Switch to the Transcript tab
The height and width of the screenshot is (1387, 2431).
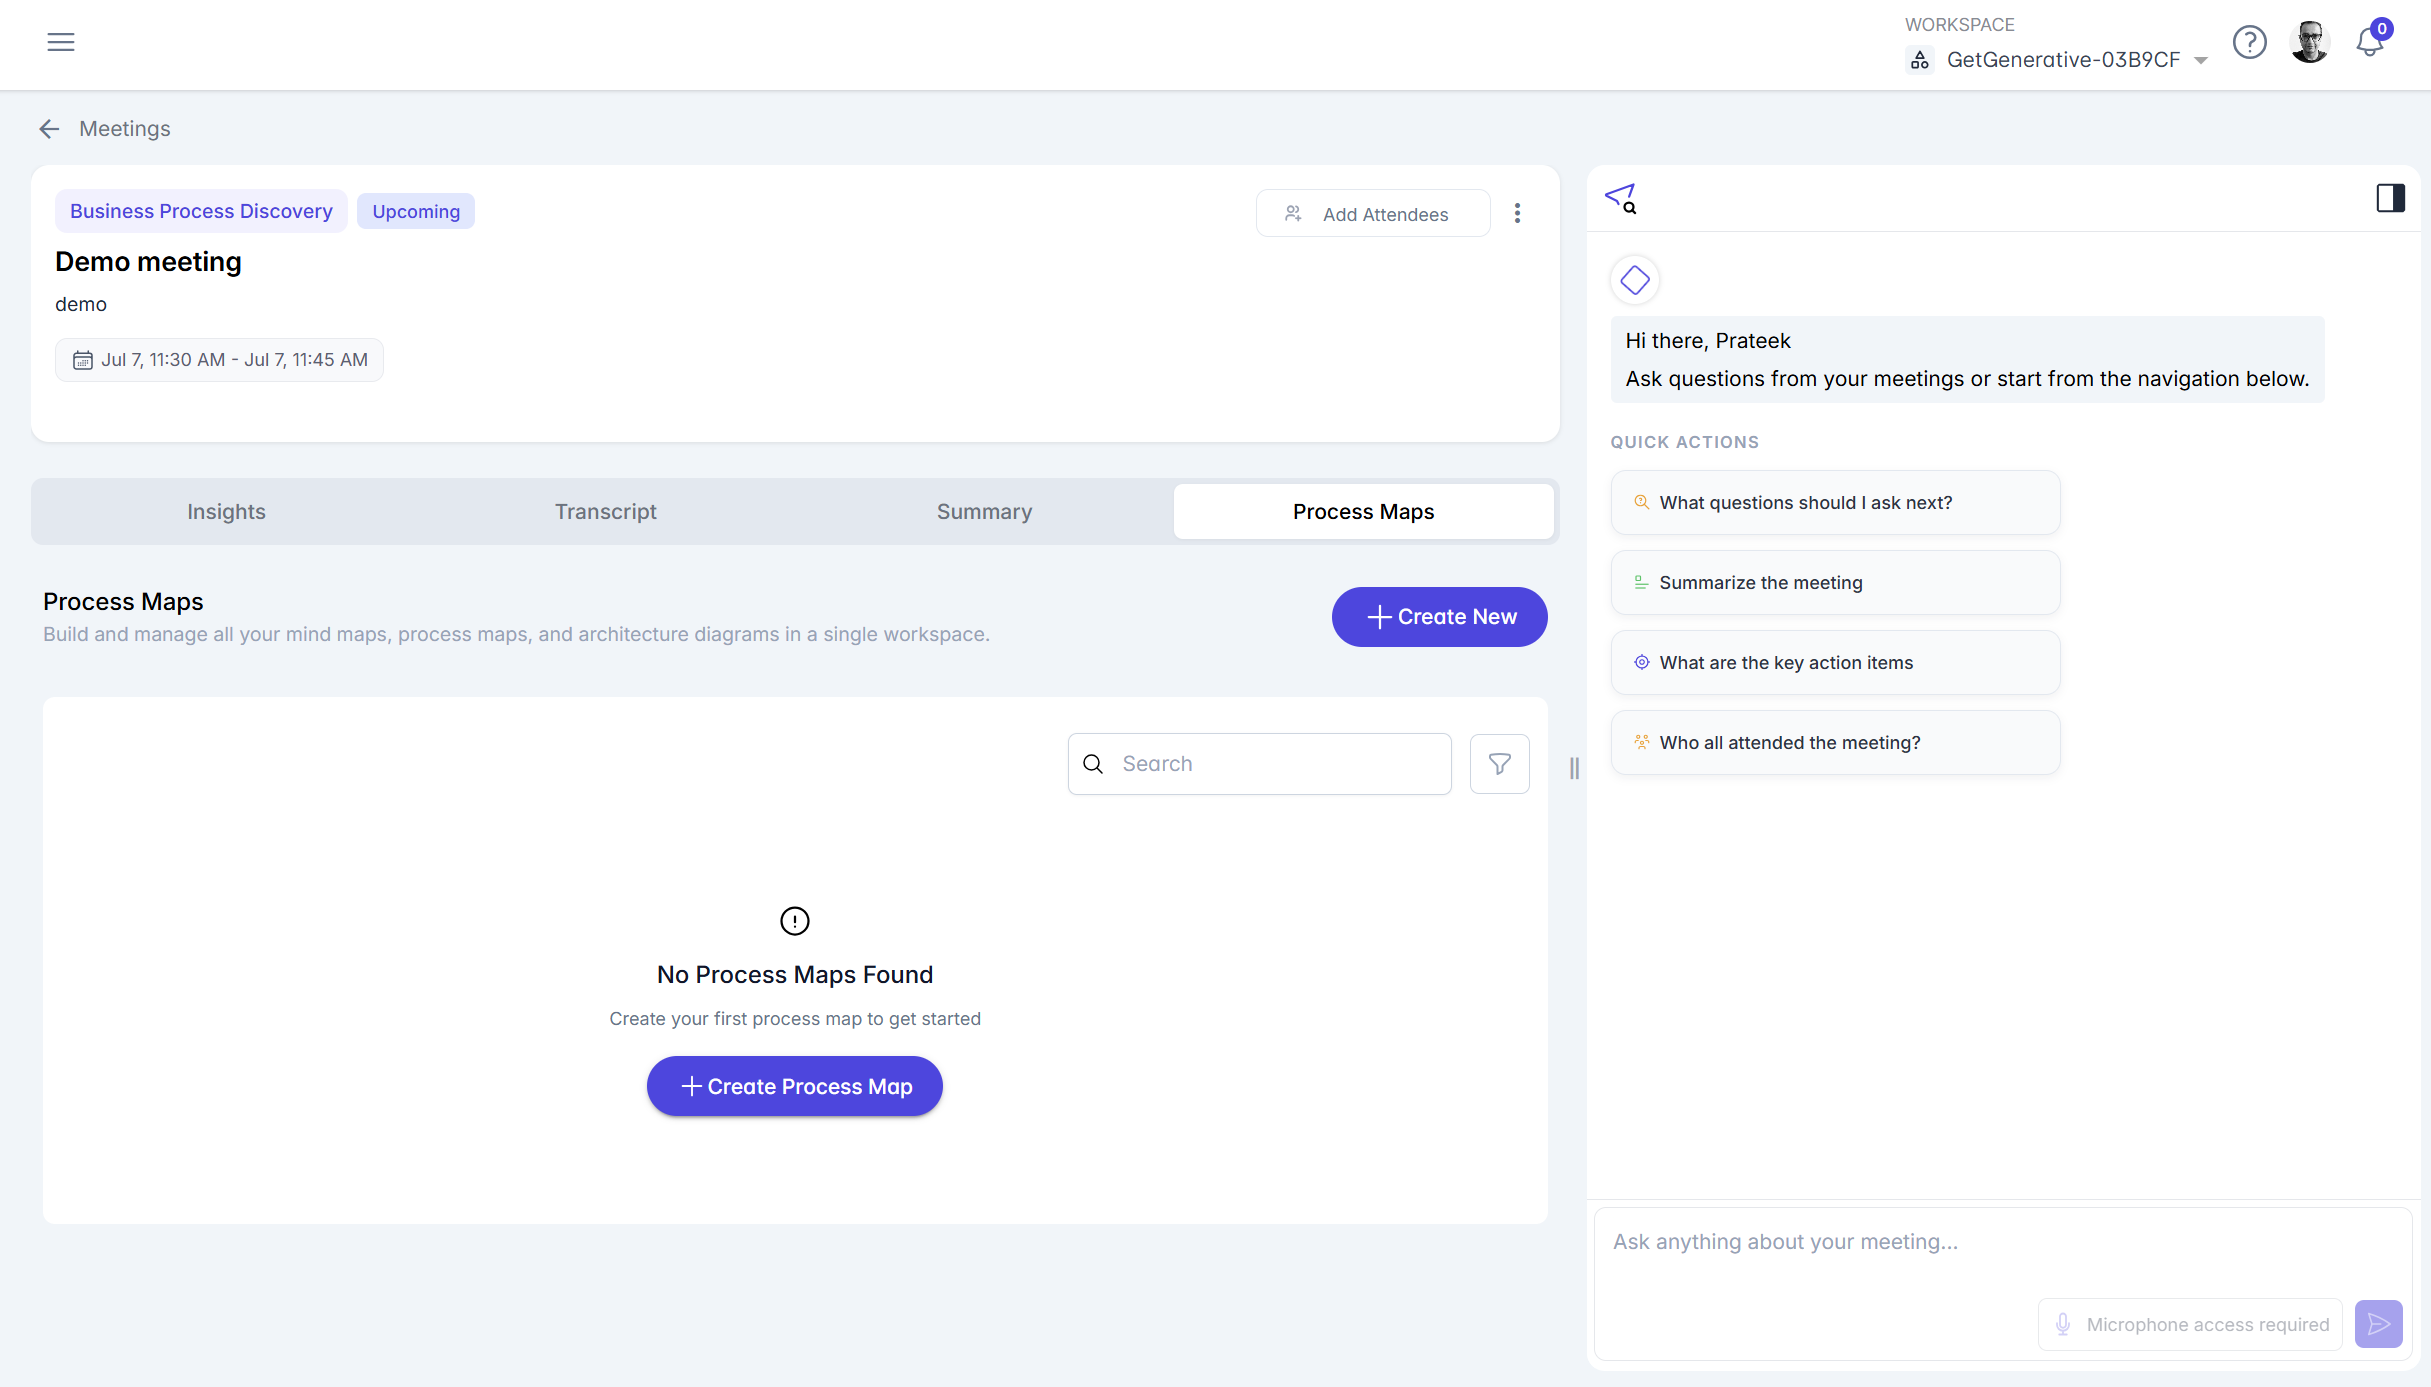(x=606, y=512)
